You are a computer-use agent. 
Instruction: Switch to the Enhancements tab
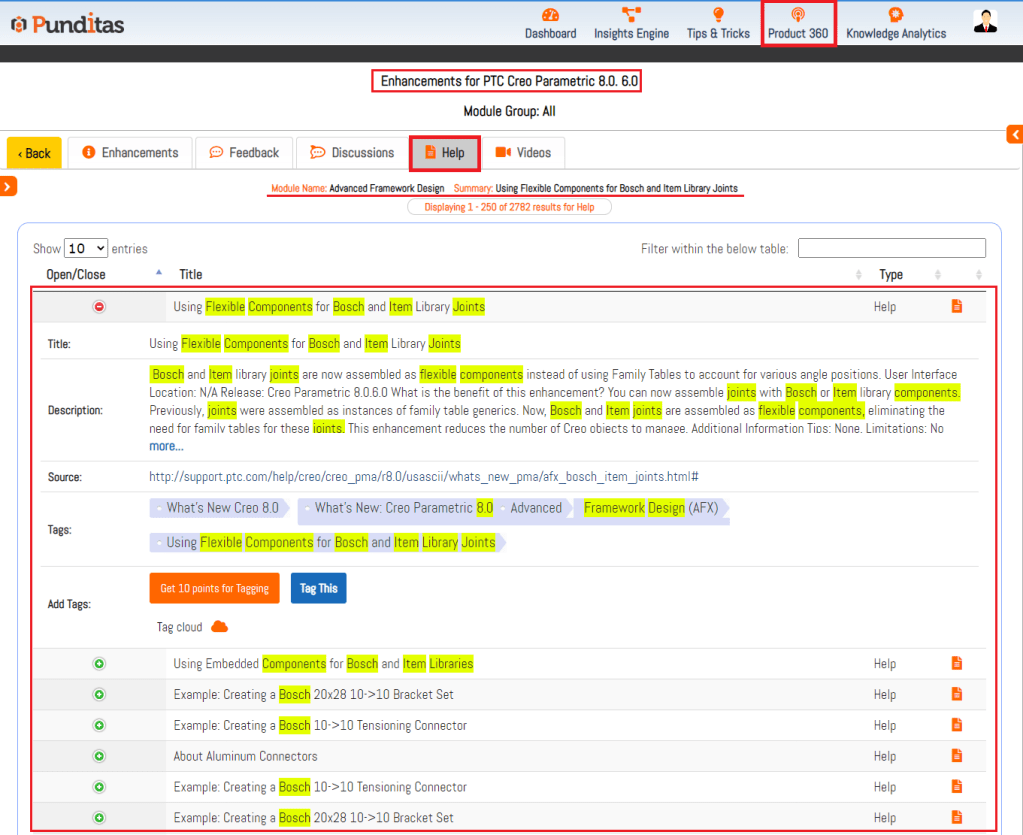tap(130, 153)
